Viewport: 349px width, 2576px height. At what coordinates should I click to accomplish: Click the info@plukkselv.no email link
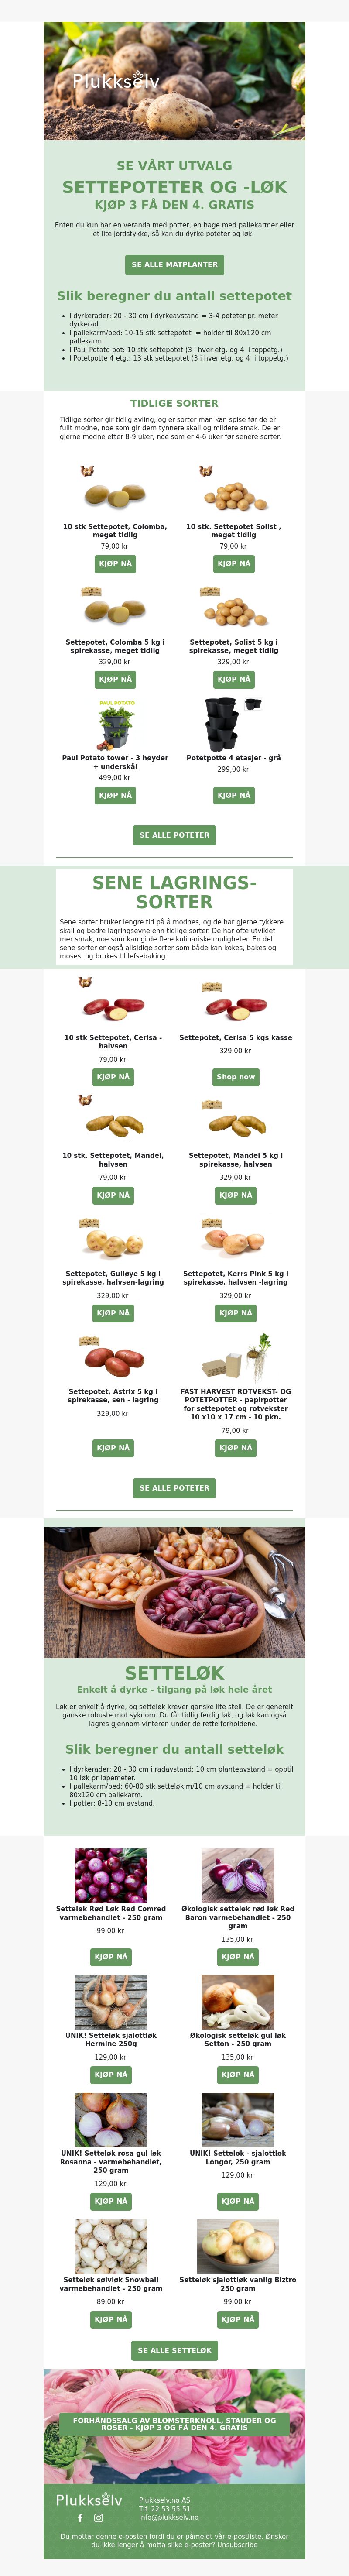click(x=169, y=2517)
